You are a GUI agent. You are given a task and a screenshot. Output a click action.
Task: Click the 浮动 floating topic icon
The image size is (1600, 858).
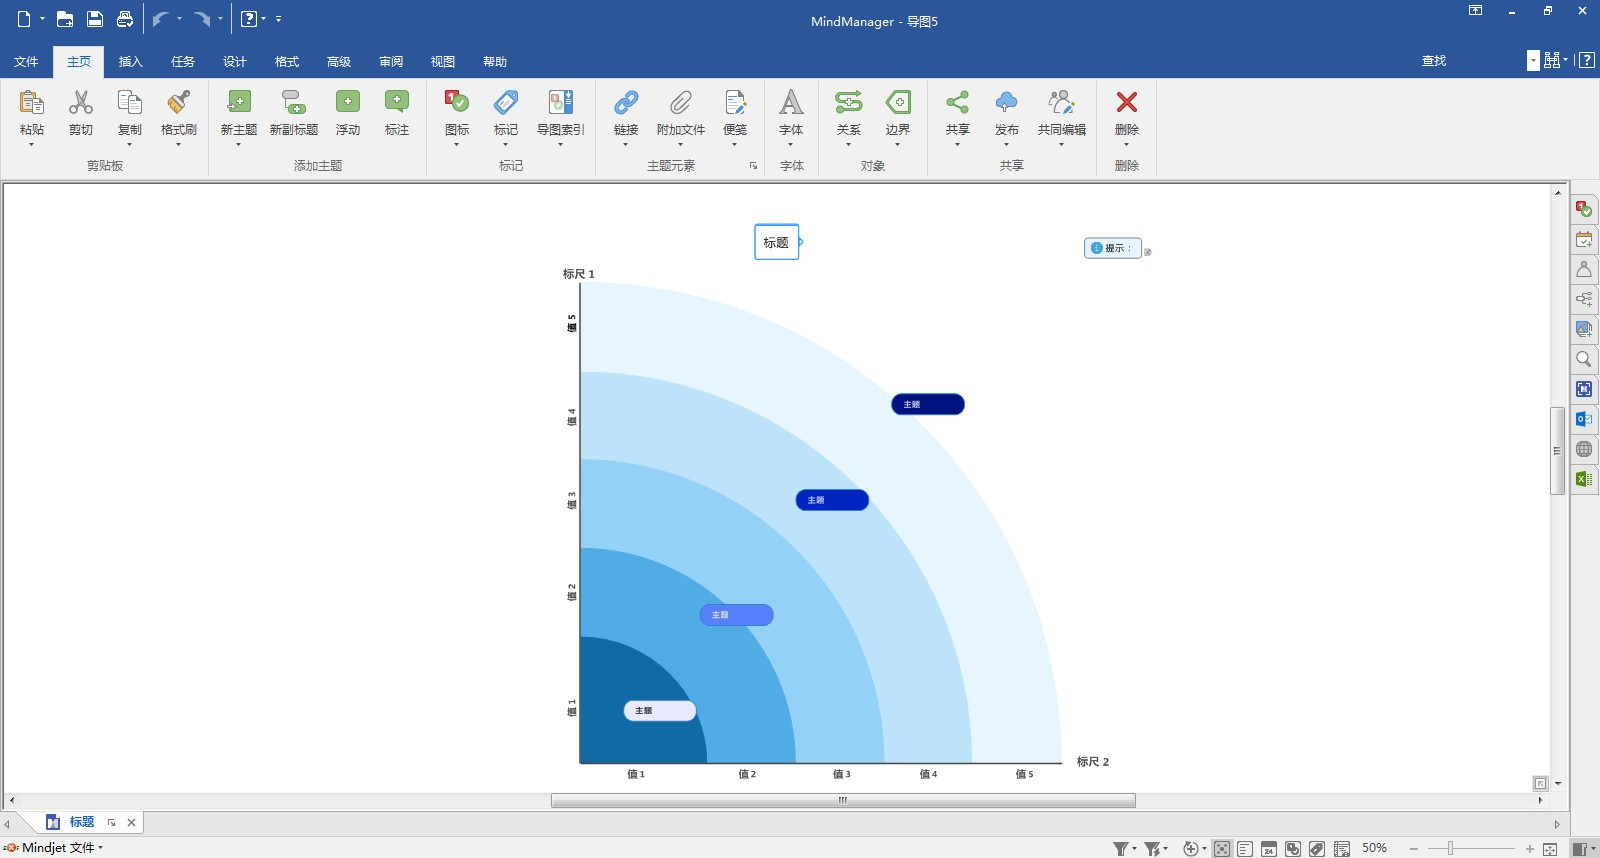click(347, 103)
